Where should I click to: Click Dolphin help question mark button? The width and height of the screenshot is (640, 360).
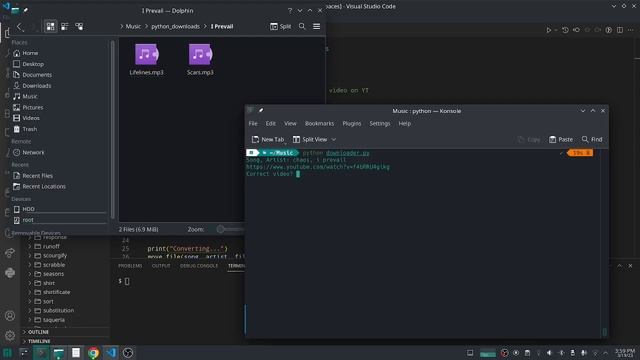(x=290, y=11)
